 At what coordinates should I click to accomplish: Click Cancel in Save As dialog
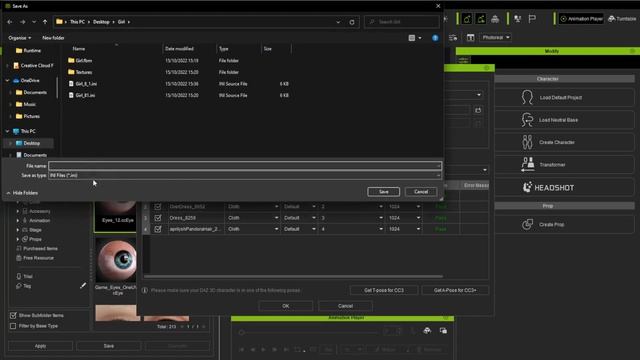421,192
